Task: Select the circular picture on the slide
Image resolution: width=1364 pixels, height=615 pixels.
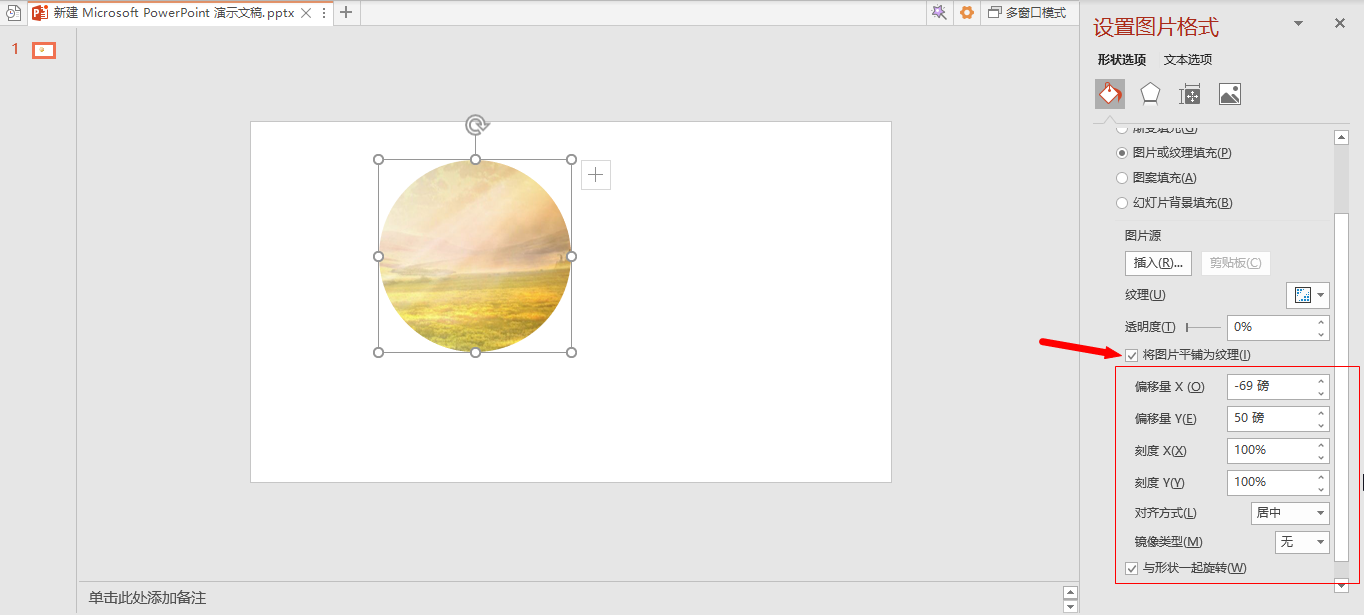Action: coord(475,256)
